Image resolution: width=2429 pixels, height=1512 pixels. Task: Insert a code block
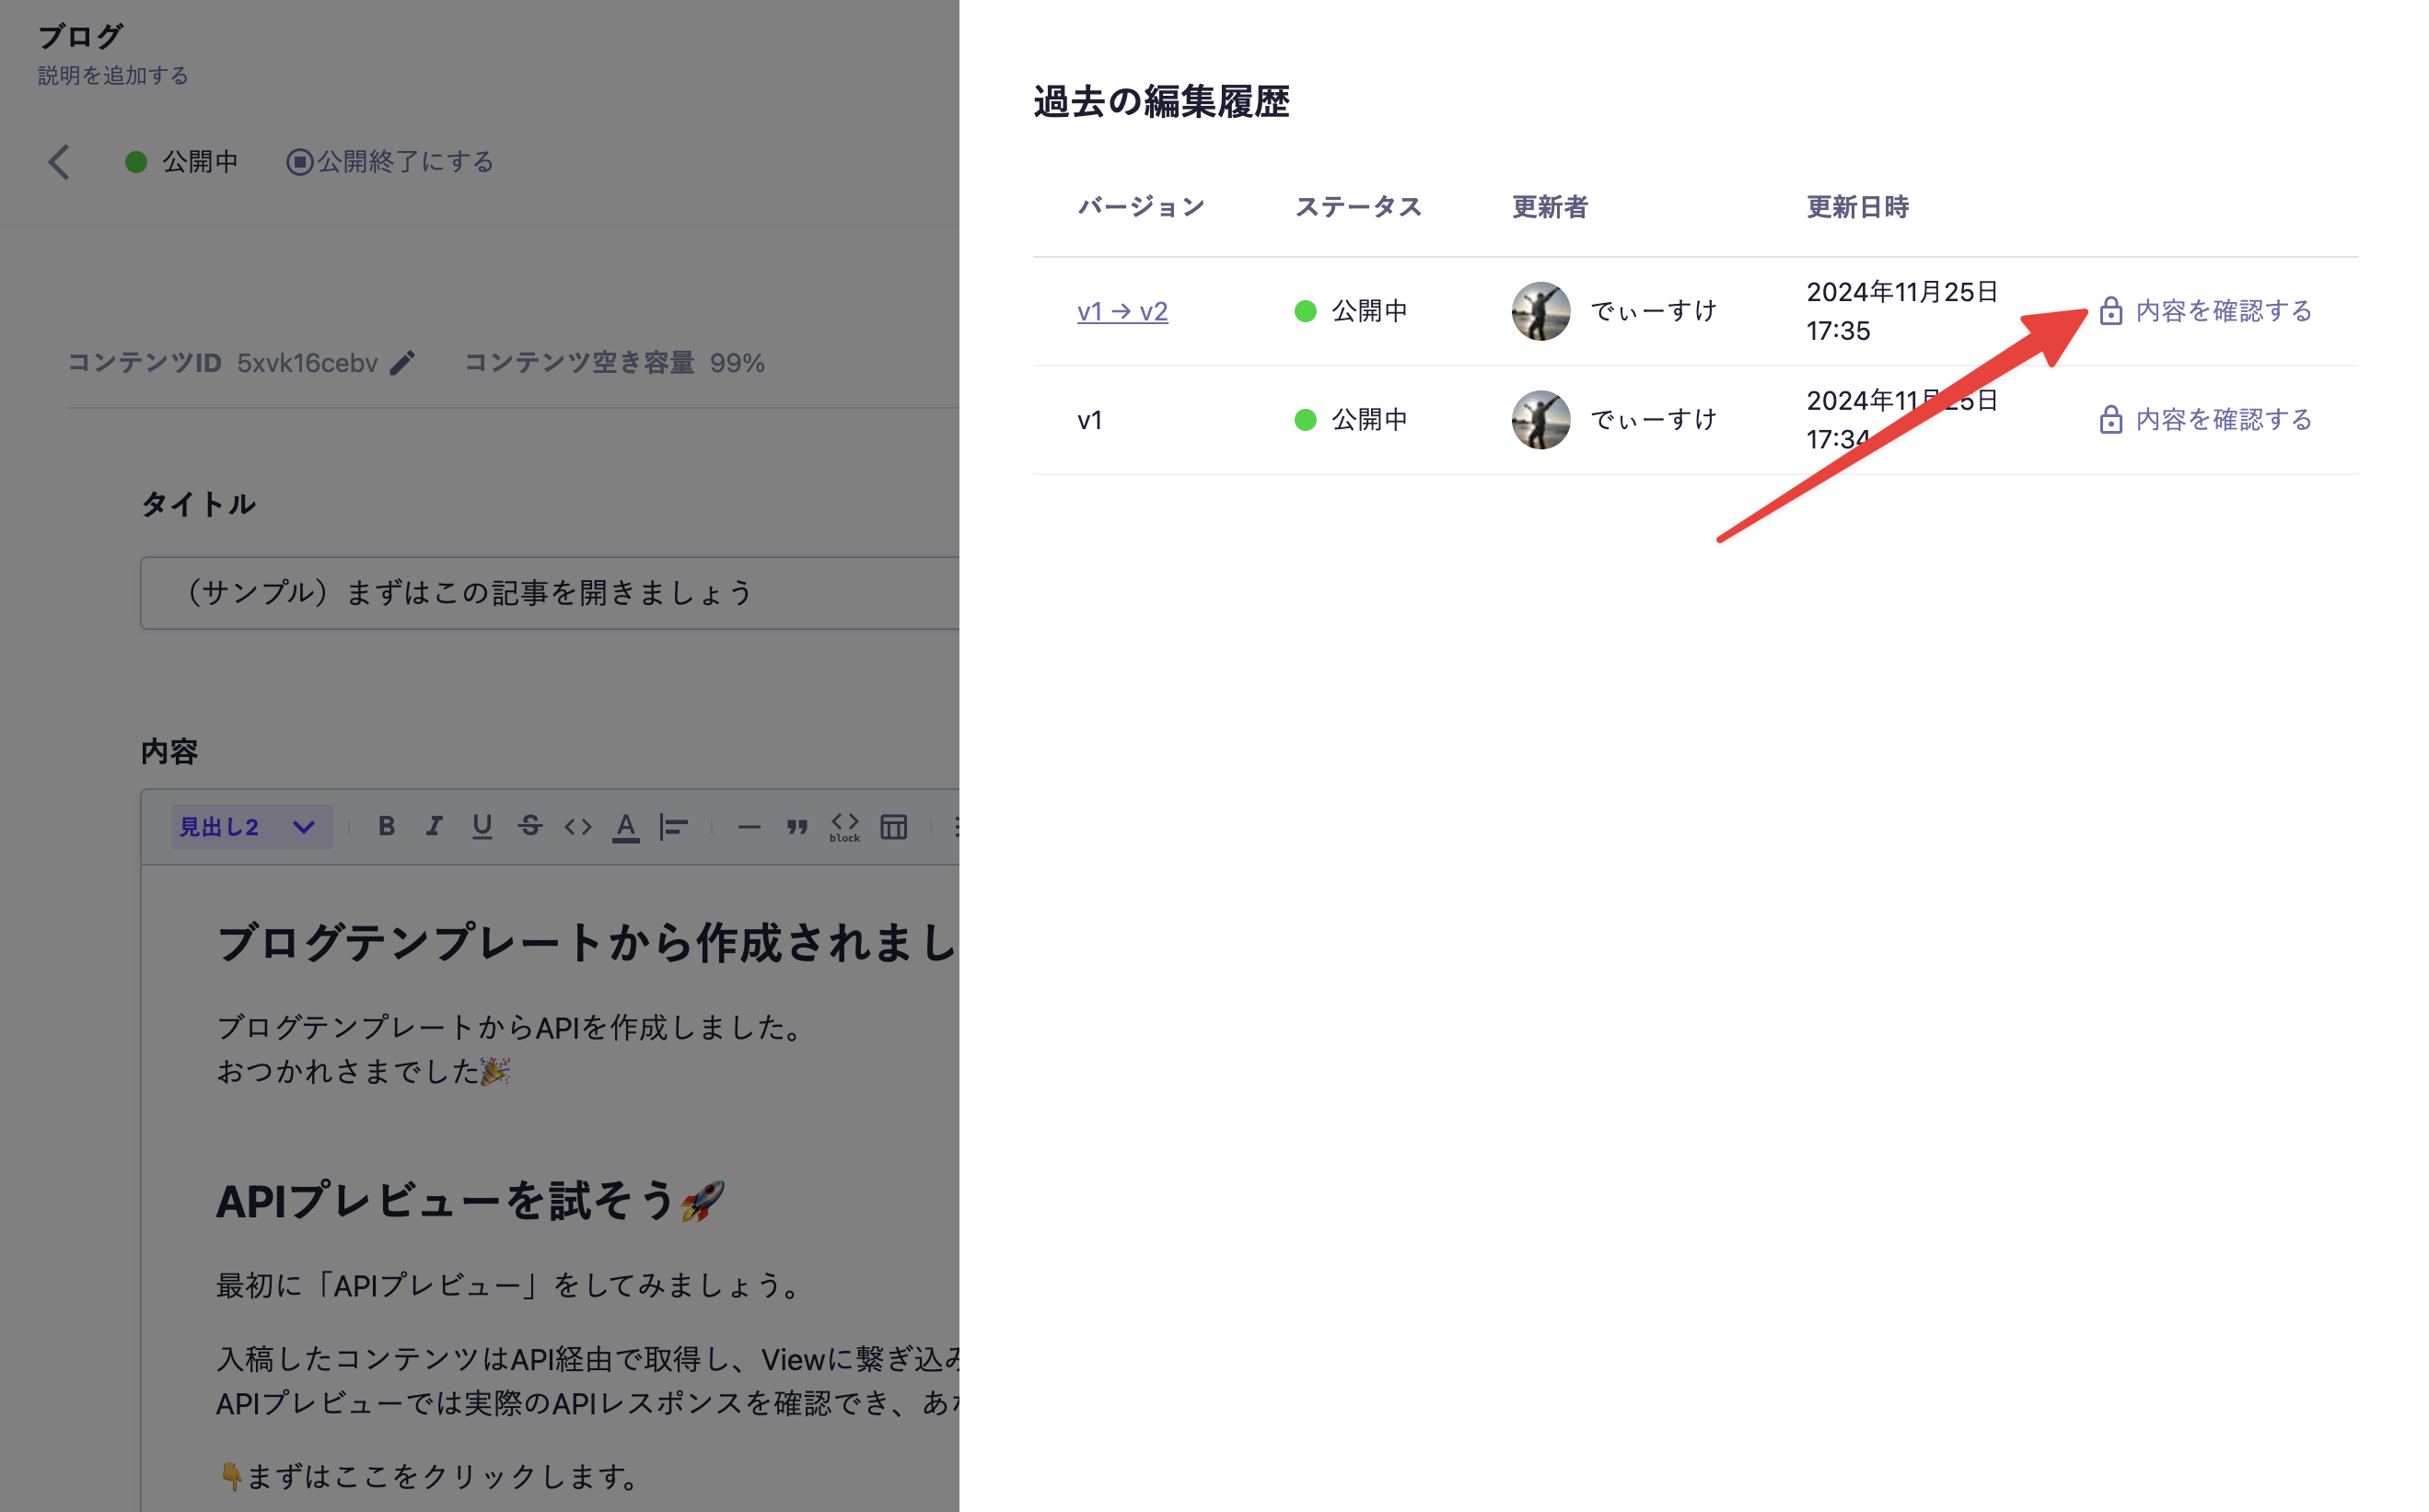pyautogui.click(x=844, y=826)
